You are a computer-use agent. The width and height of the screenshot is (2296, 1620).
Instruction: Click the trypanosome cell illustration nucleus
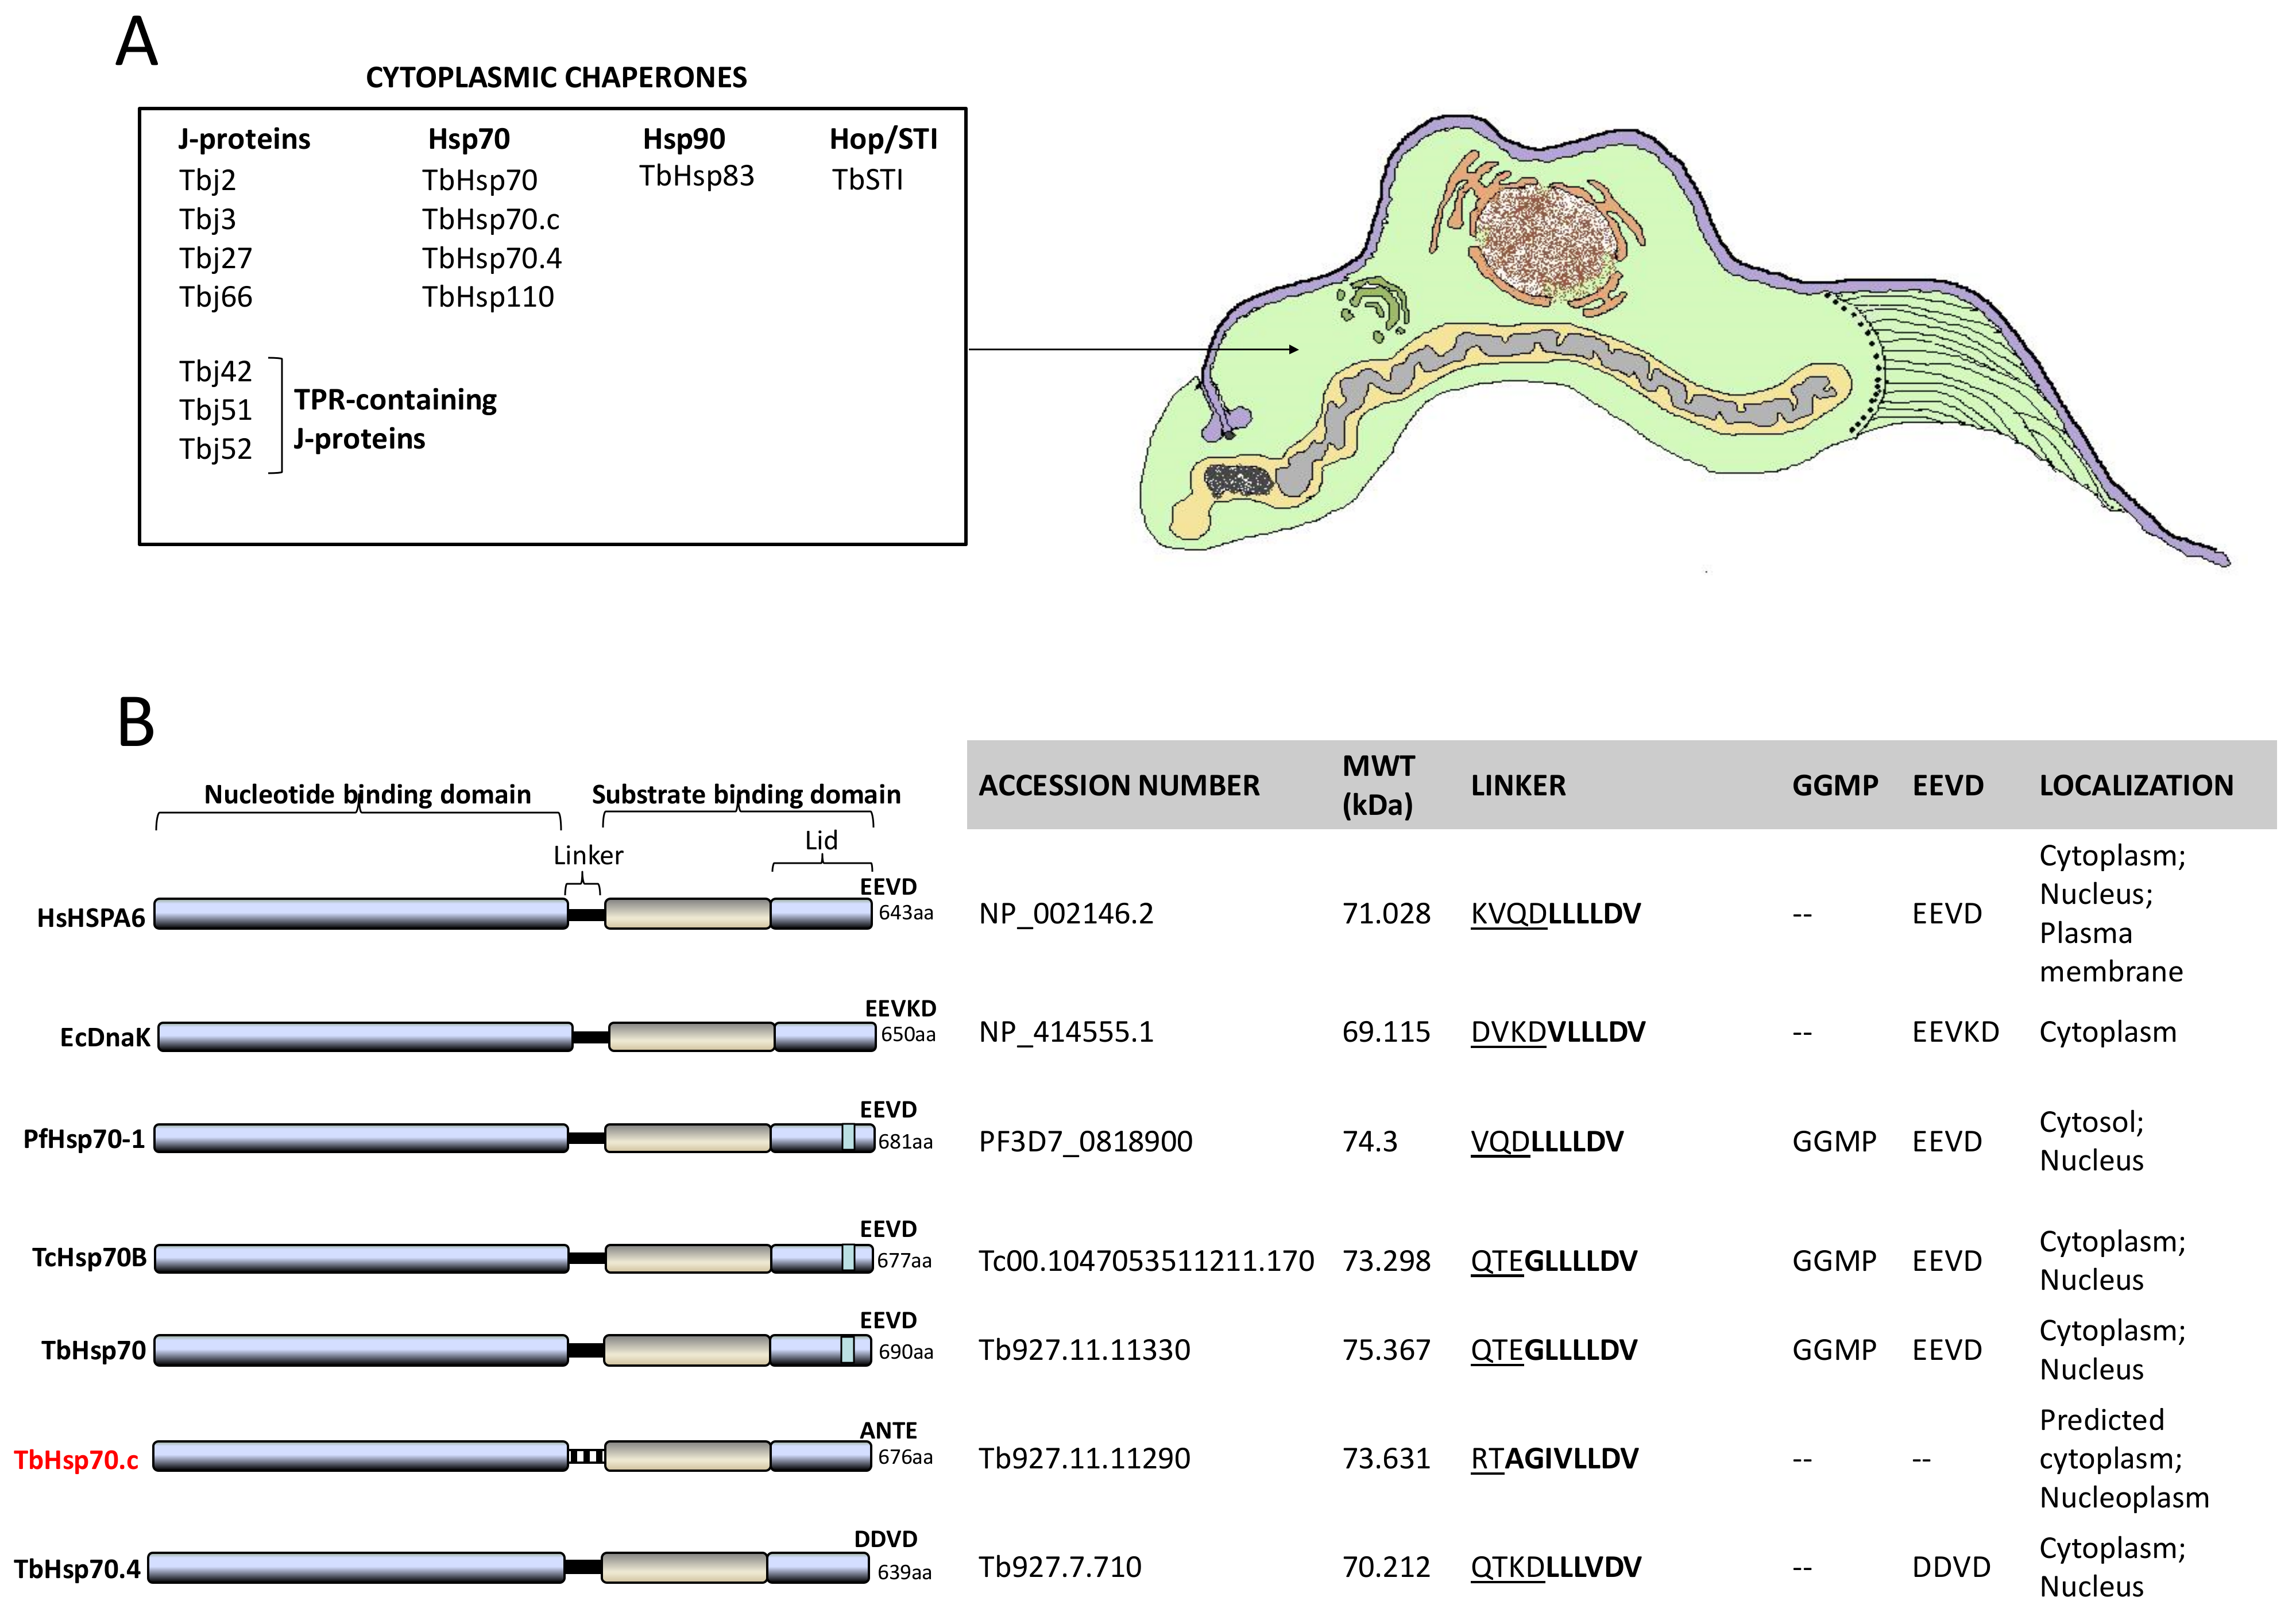(1547, 242)
